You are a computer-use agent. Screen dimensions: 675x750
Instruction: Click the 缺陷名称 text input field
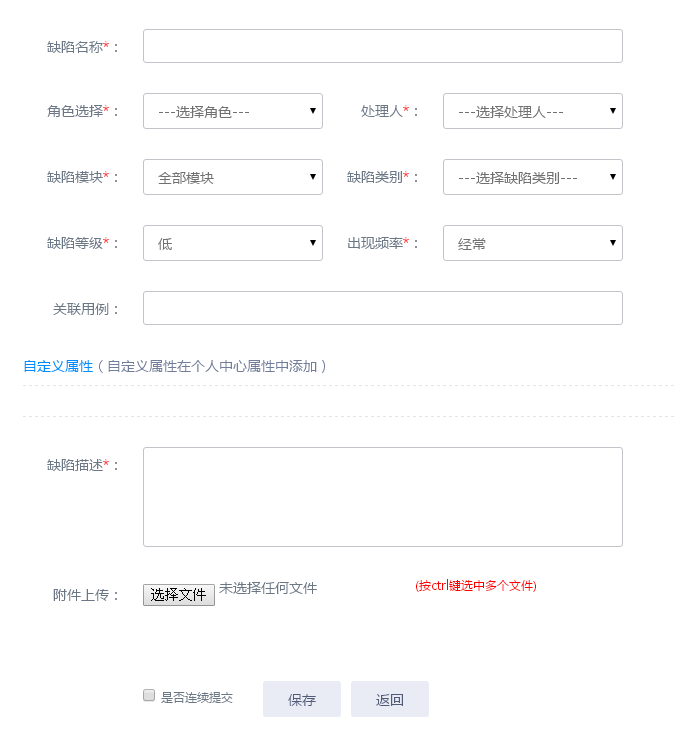pos(382,46)
